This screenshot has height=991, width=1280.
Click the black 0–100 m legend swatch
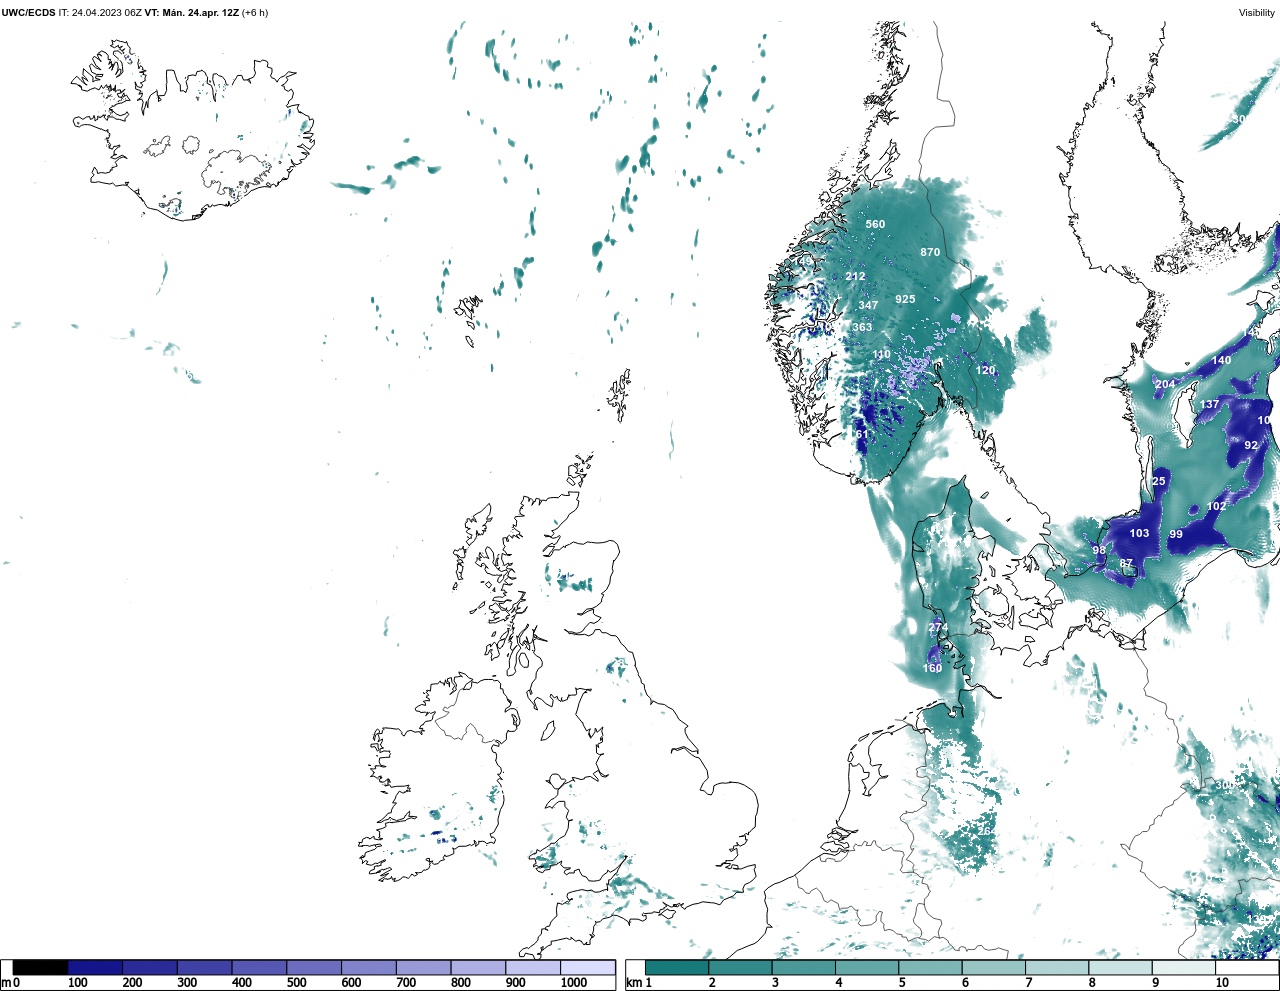pos(40,968)
